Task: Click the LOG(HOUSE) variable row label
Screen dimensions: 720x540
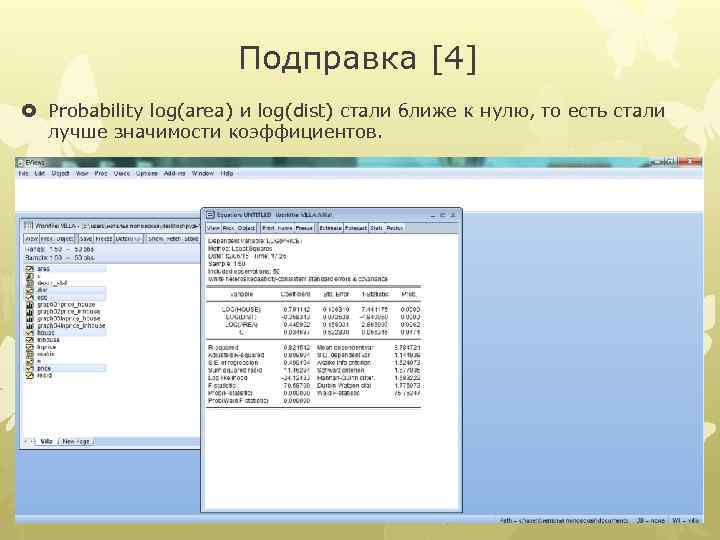Action: click(x=241, y=309)
